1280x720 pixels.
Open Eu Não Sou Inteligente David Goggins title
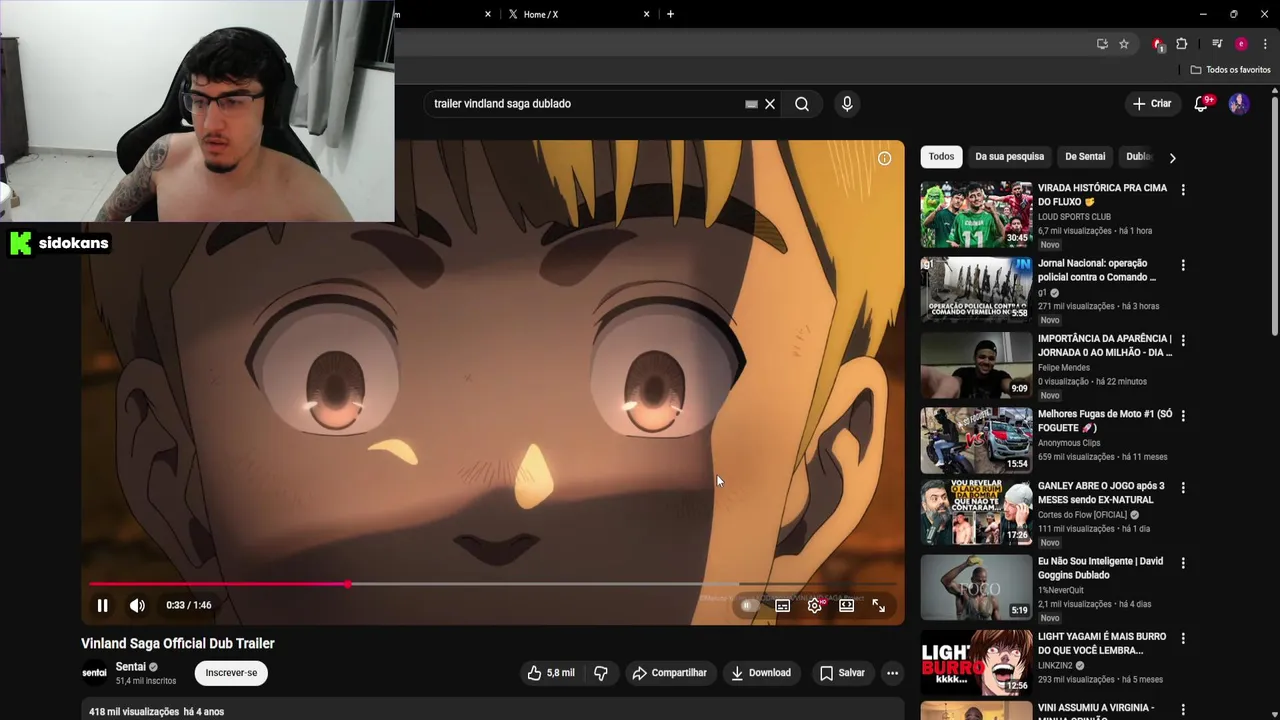pos(1100,568)
